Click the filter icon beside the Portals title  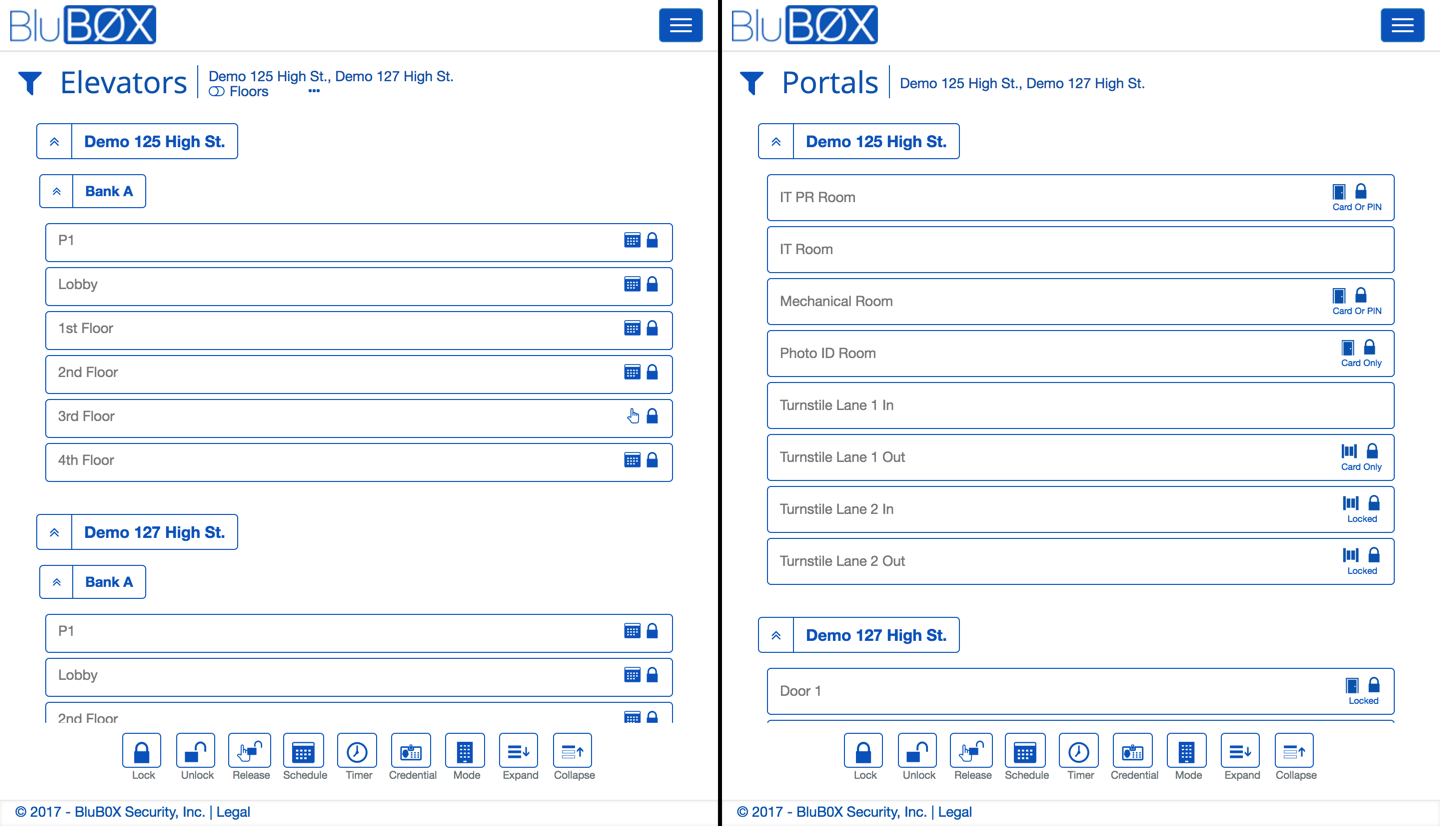click(x=751, y=83)
